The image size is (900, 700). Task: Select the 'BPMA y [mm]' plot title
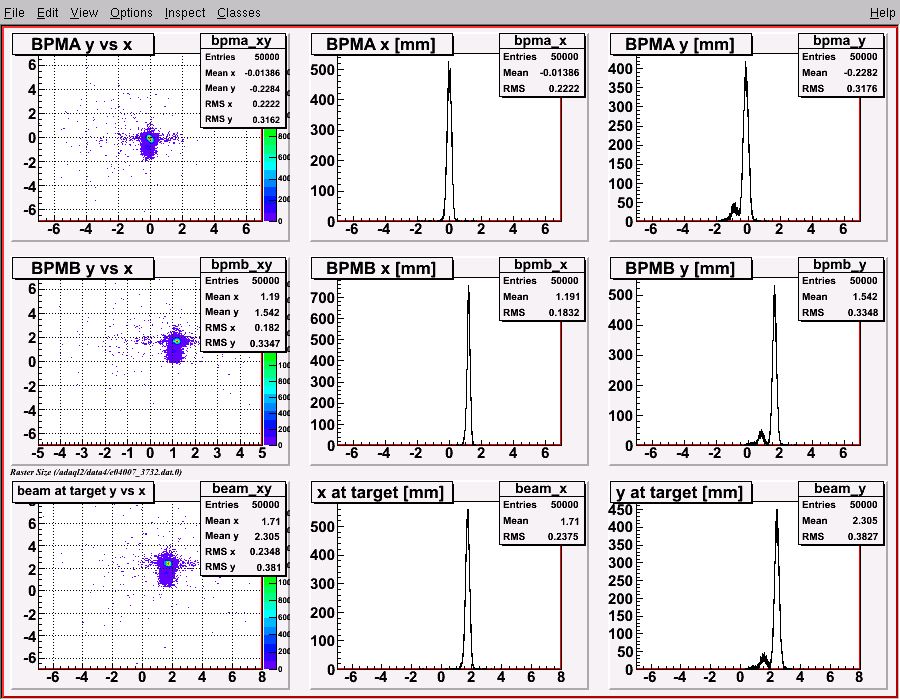pyautogui.click(x=680, y=44)
